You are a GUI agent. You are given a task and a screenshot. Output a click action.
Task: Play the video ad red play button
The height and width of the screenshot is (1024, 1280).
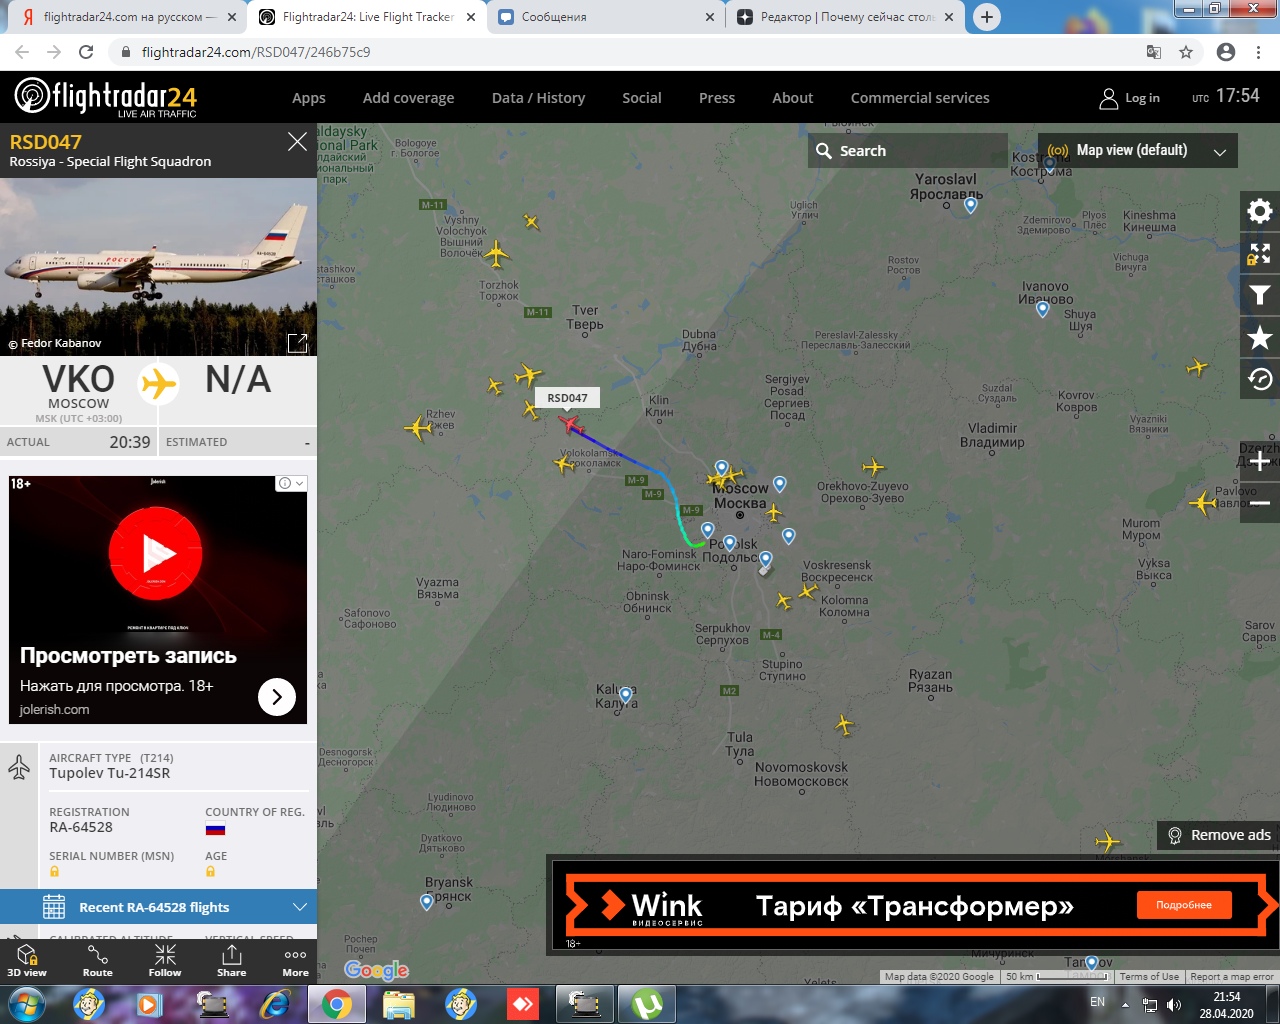click(x=156, y=552)
